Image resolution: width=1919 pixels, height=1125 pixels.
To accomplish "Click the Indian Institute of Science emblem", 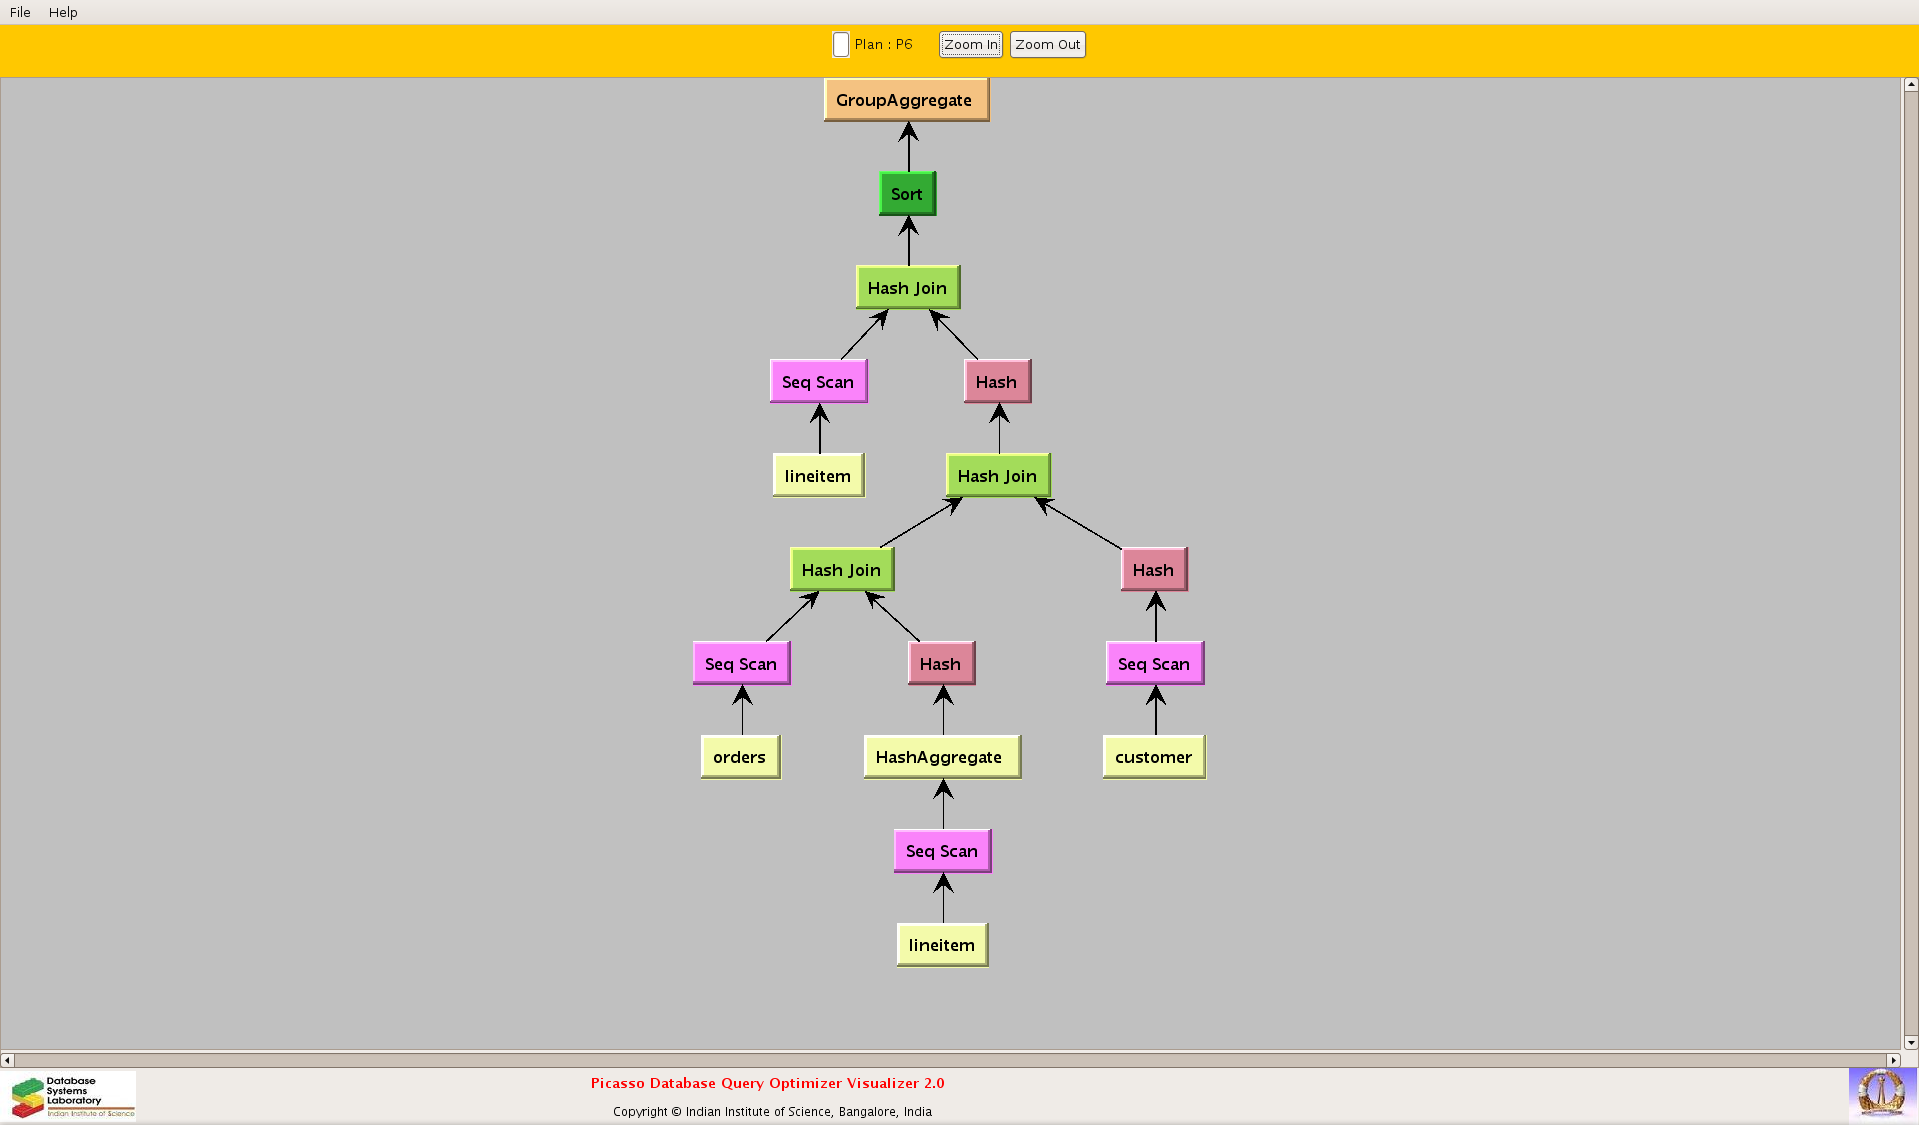I will click(x=1881, y=1093).
